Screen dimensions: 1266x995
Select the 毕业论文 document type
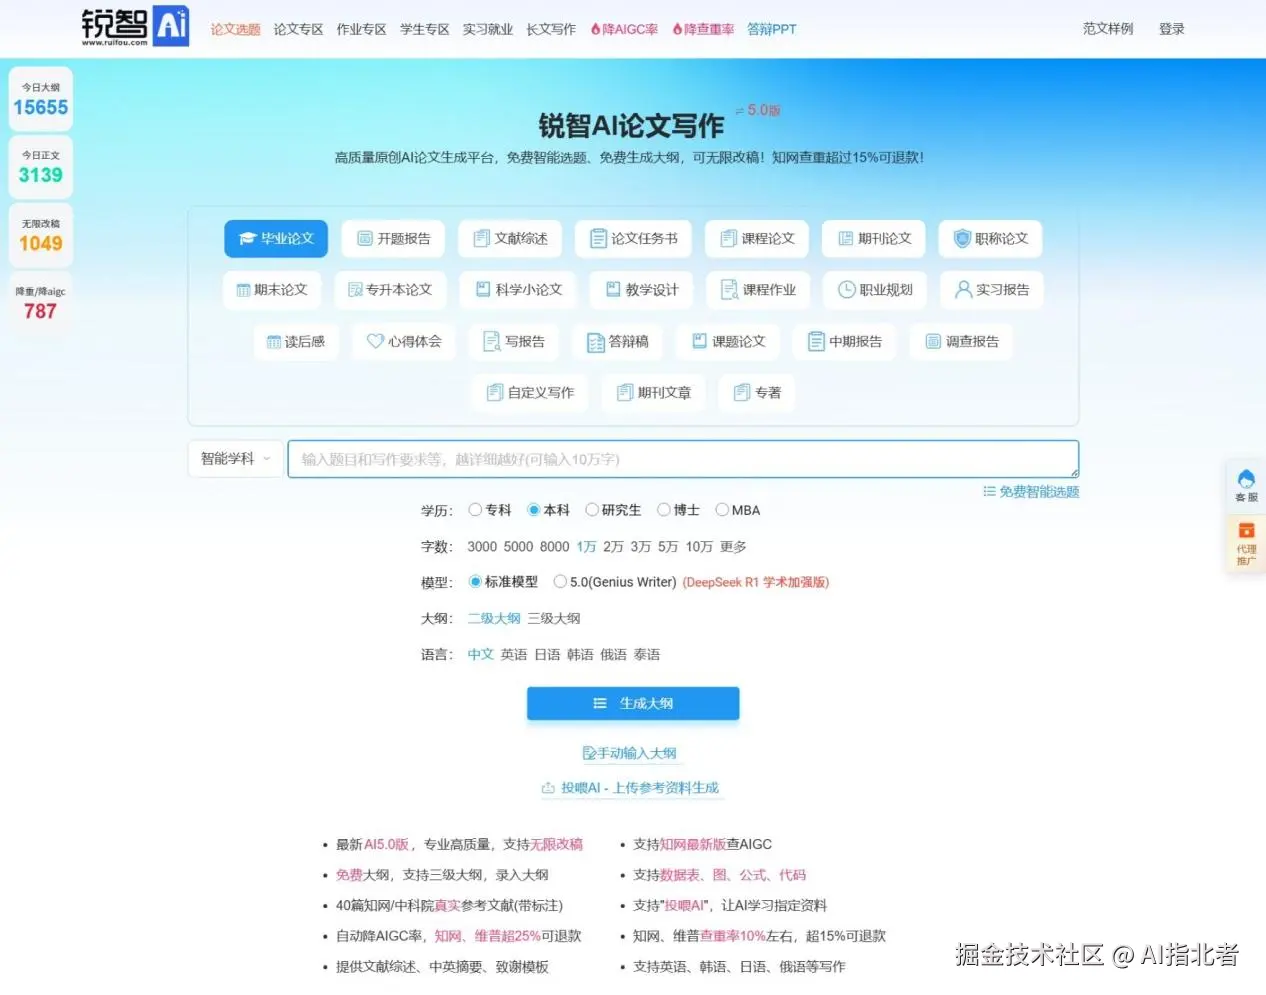(275, 238)
